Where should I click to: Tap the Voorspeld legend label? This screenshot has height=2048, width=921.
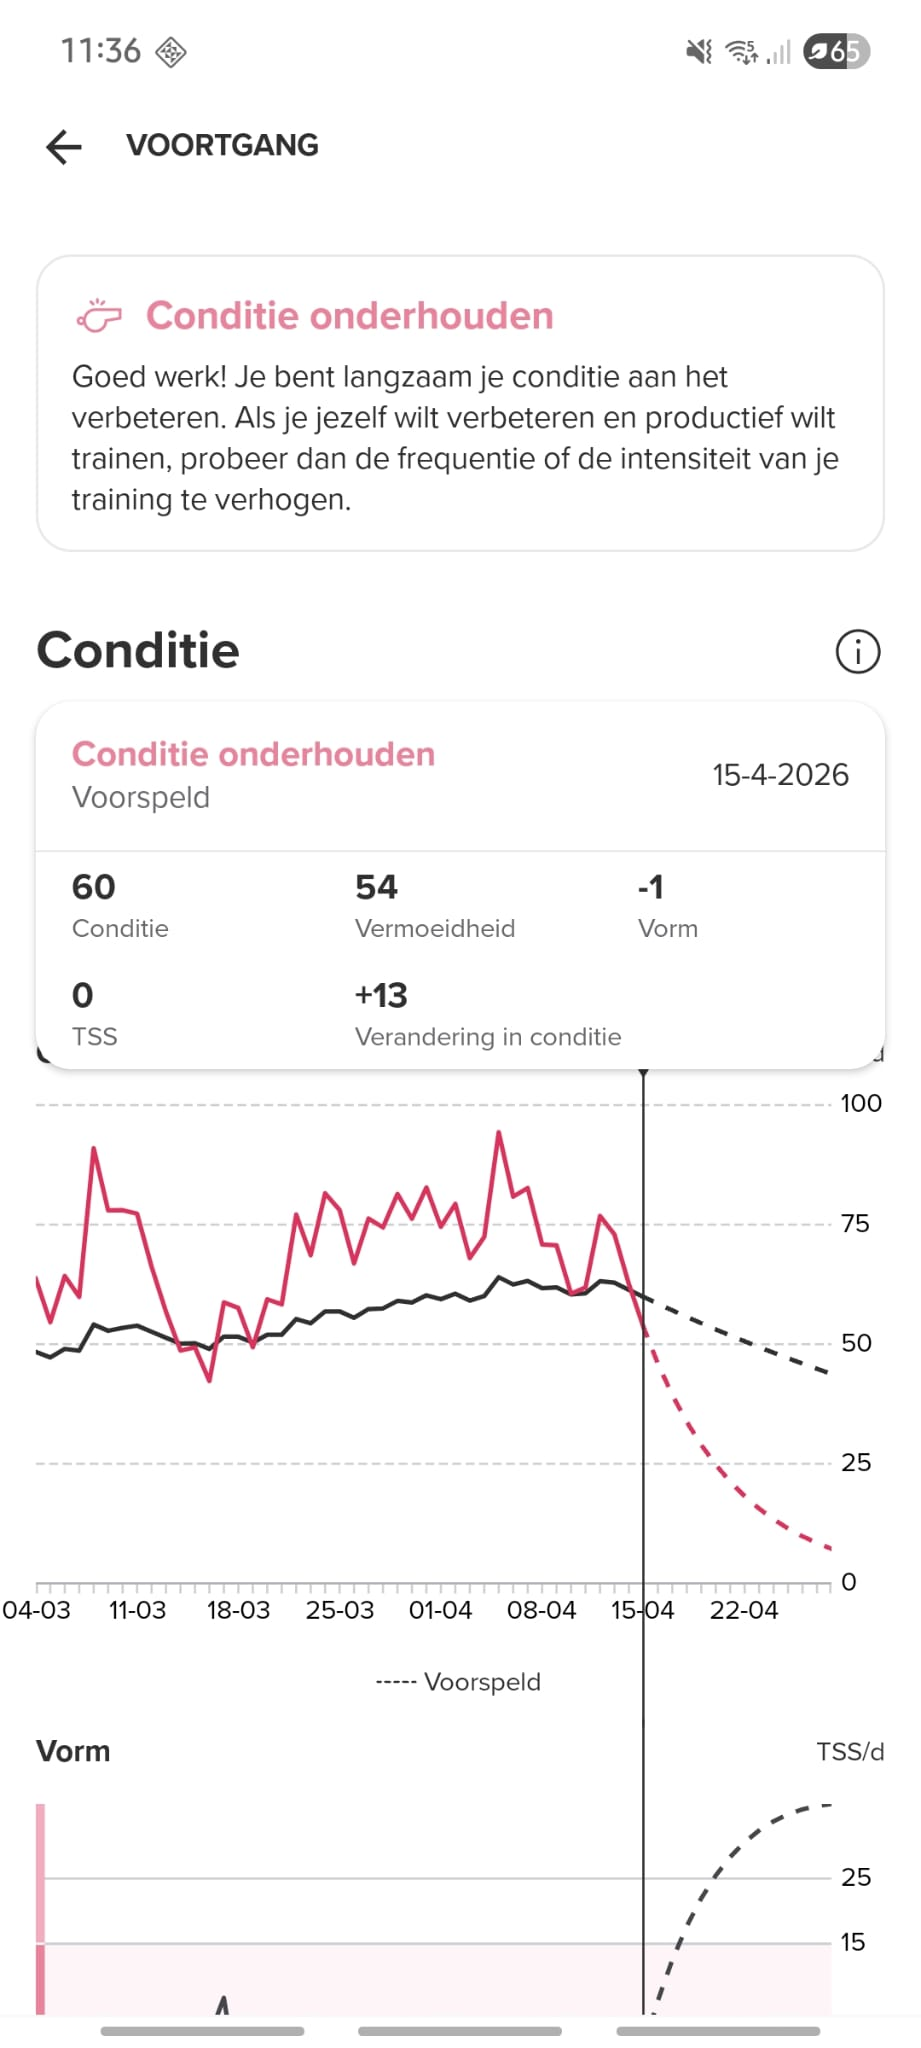tap(481, 1682)
